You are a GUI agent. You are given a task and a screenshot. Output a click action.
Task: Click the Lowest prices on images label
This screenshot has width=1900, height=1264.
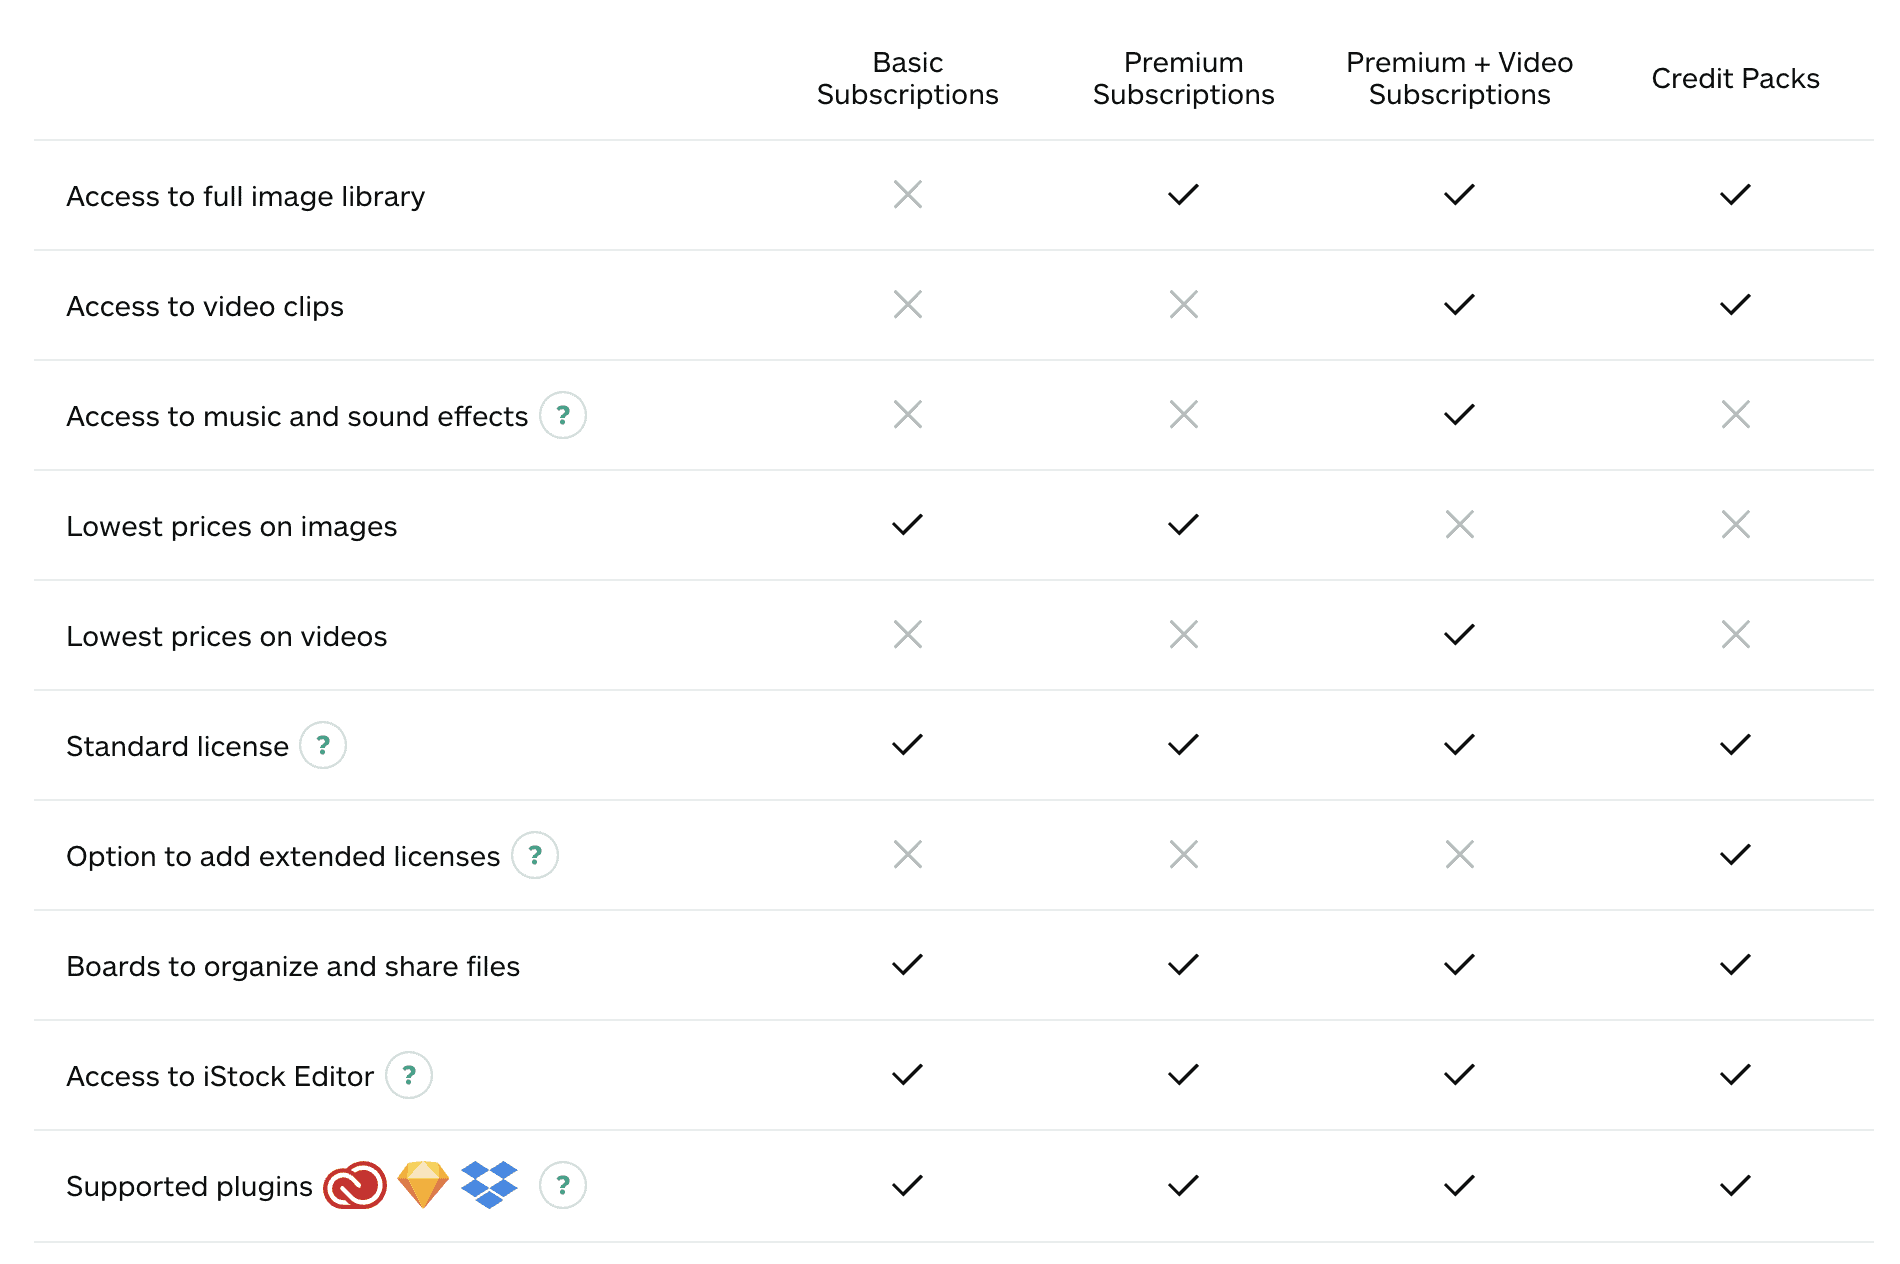[231, 526]
